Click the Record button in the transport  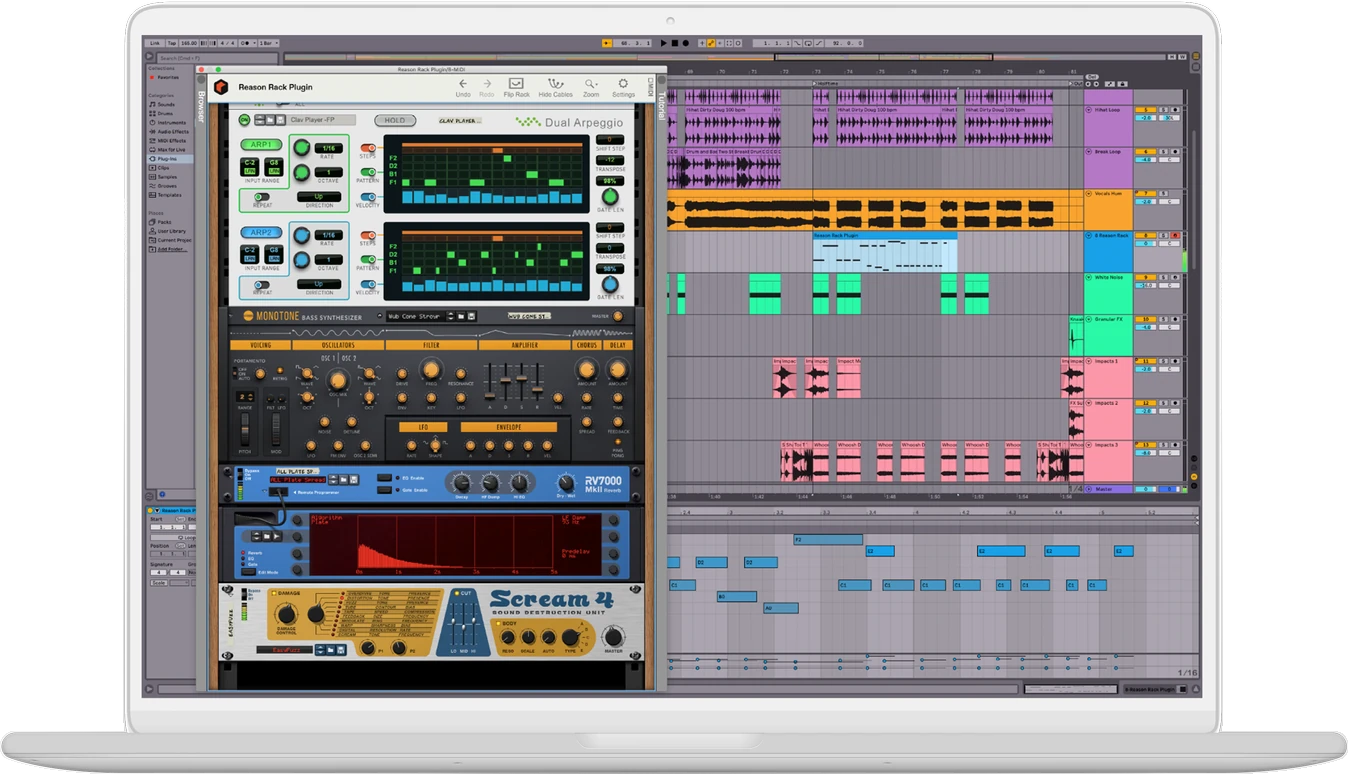[685, 43]
